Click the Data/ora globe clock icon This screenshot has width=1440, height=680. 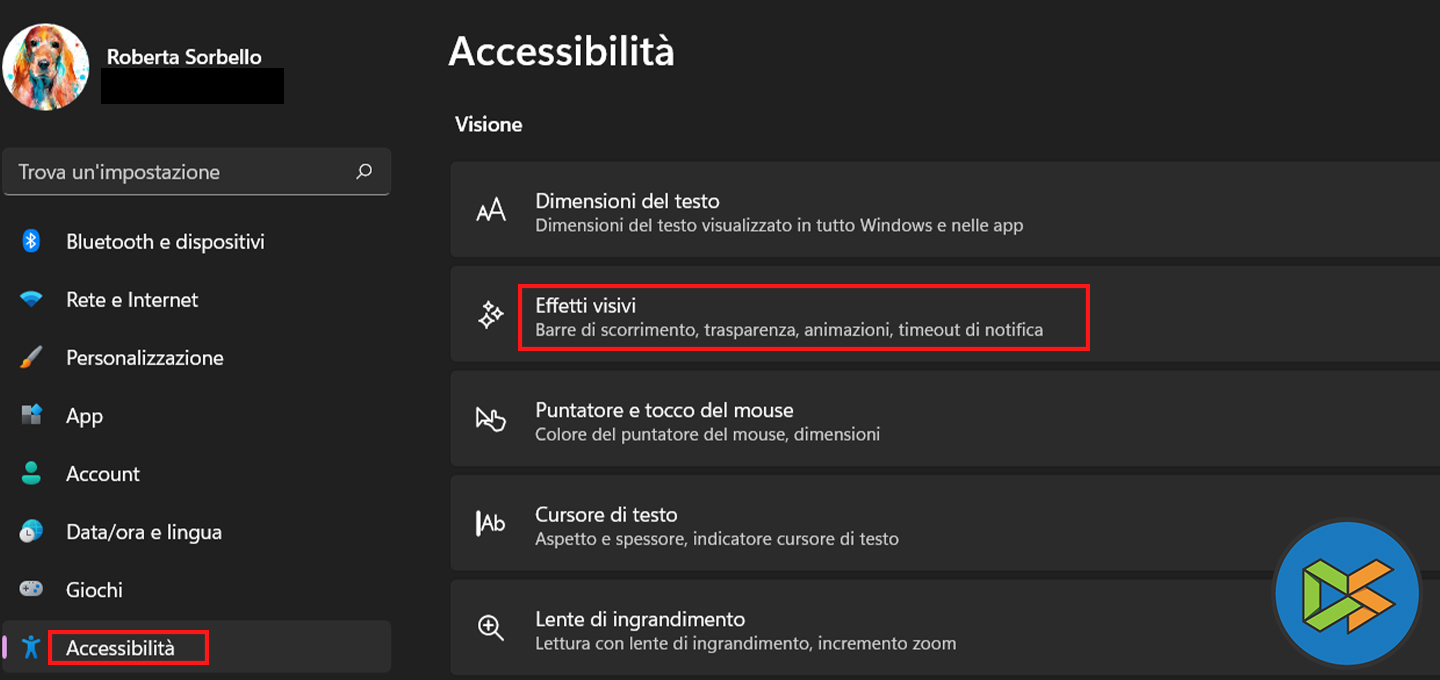click(x=31, y=531)
